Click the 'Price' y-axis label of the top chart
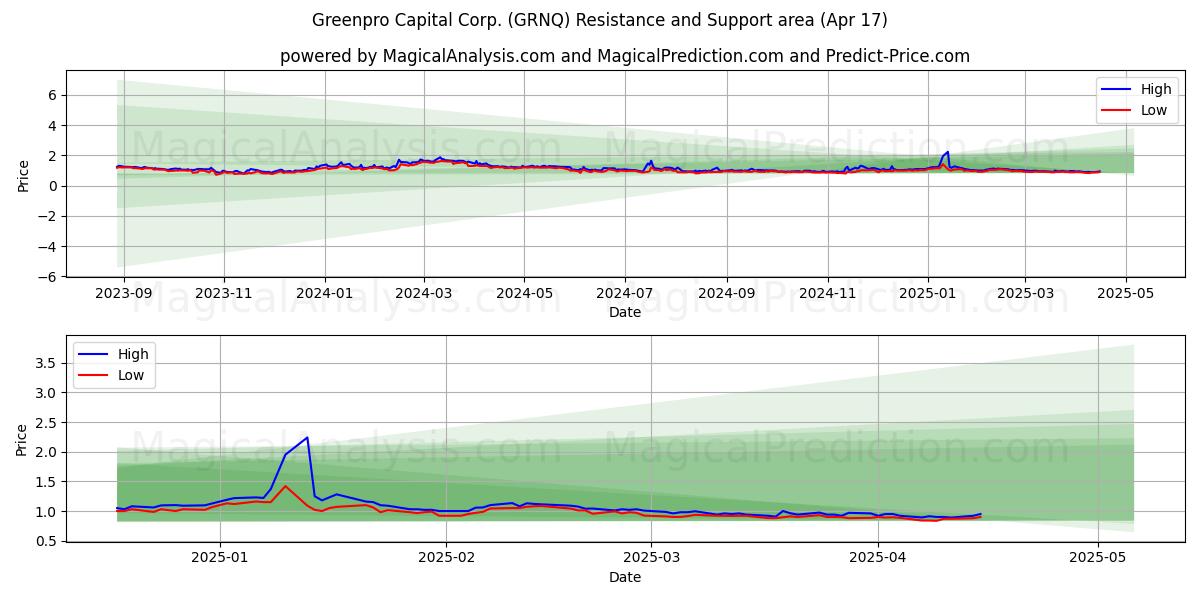 pos(23,175)
